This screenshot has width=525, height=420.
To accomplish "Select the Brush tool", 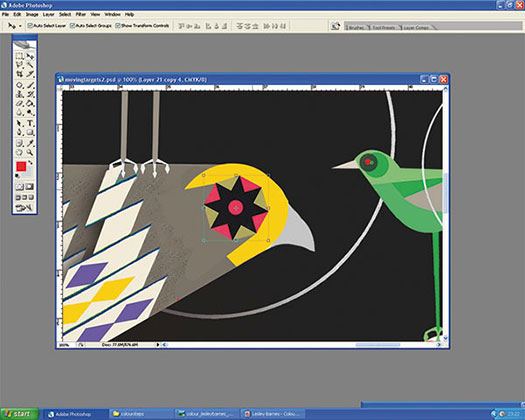I will tap(30, 85).
